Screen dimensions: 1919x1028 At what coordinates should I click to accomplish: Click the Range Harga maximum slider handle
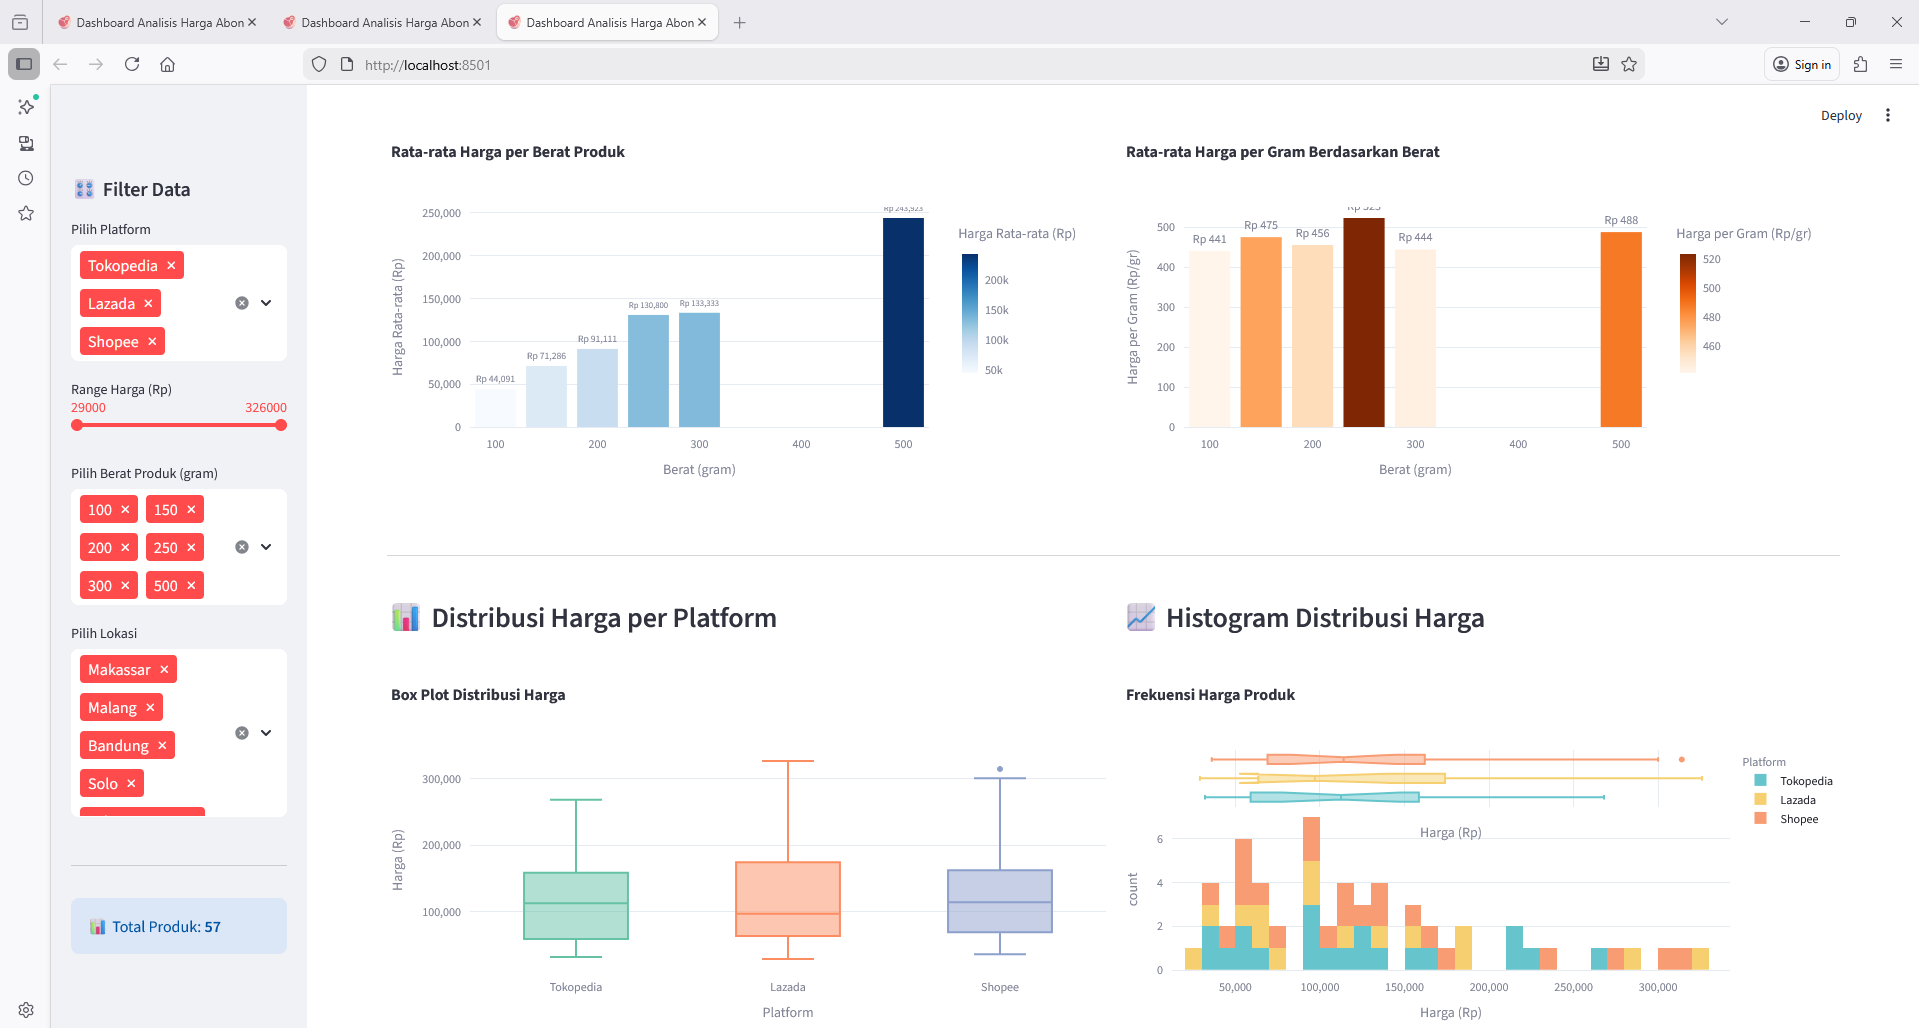281,425
